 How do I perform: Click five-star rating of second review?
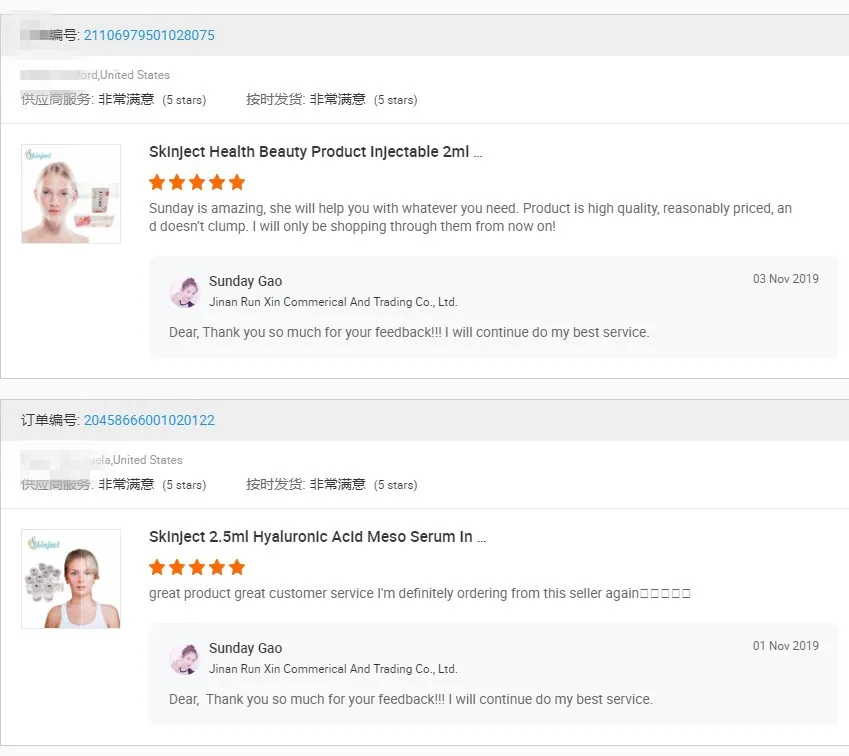coord(197,567)
